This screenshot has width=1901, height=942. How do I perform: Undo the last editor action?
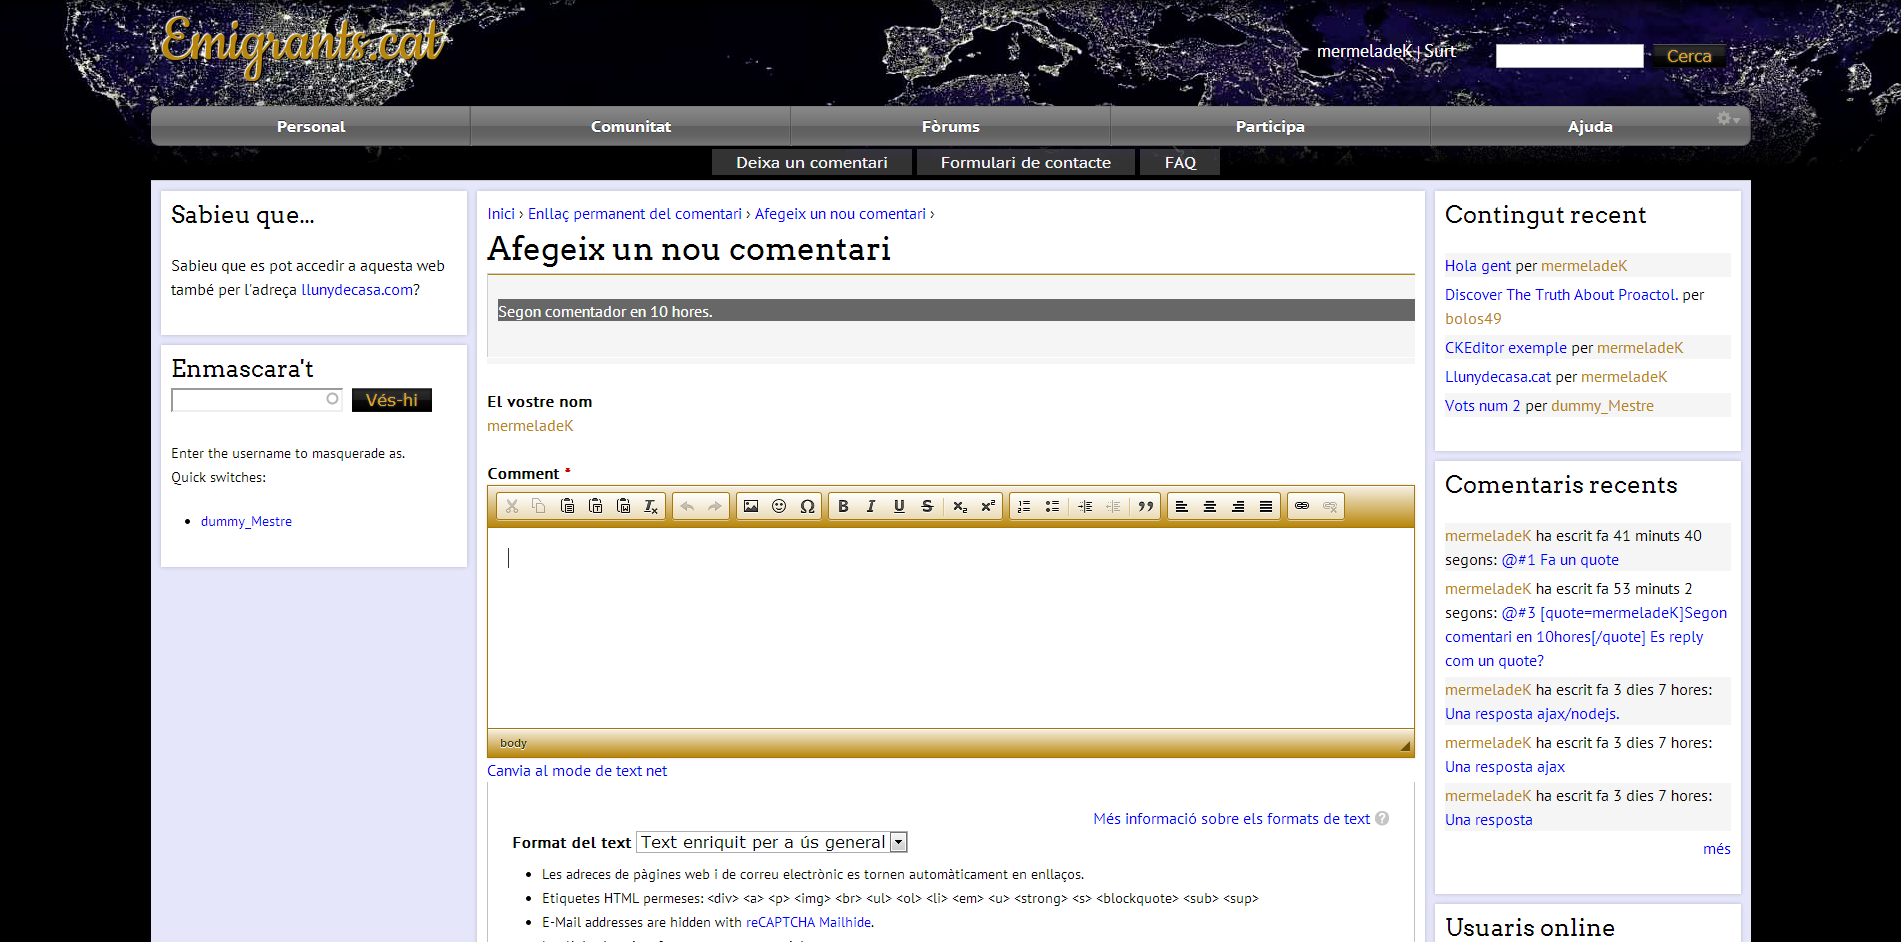tap(687, 506)
